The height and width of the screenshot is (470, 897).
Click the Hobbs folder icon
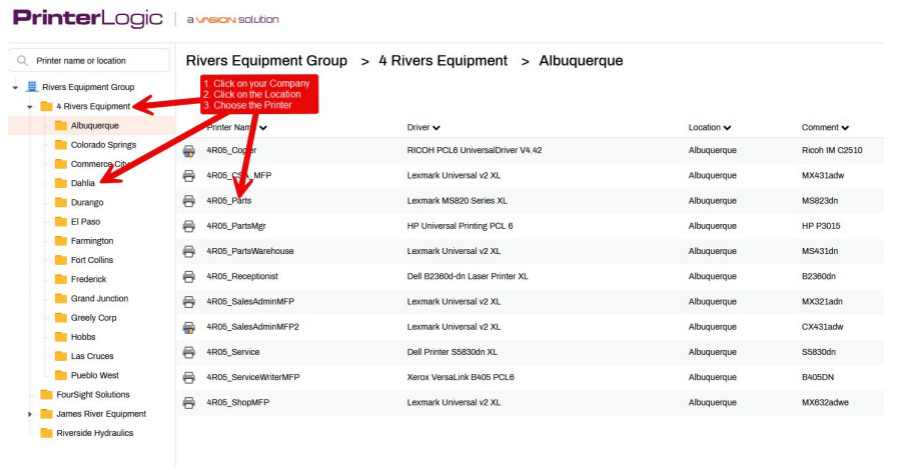61,337
